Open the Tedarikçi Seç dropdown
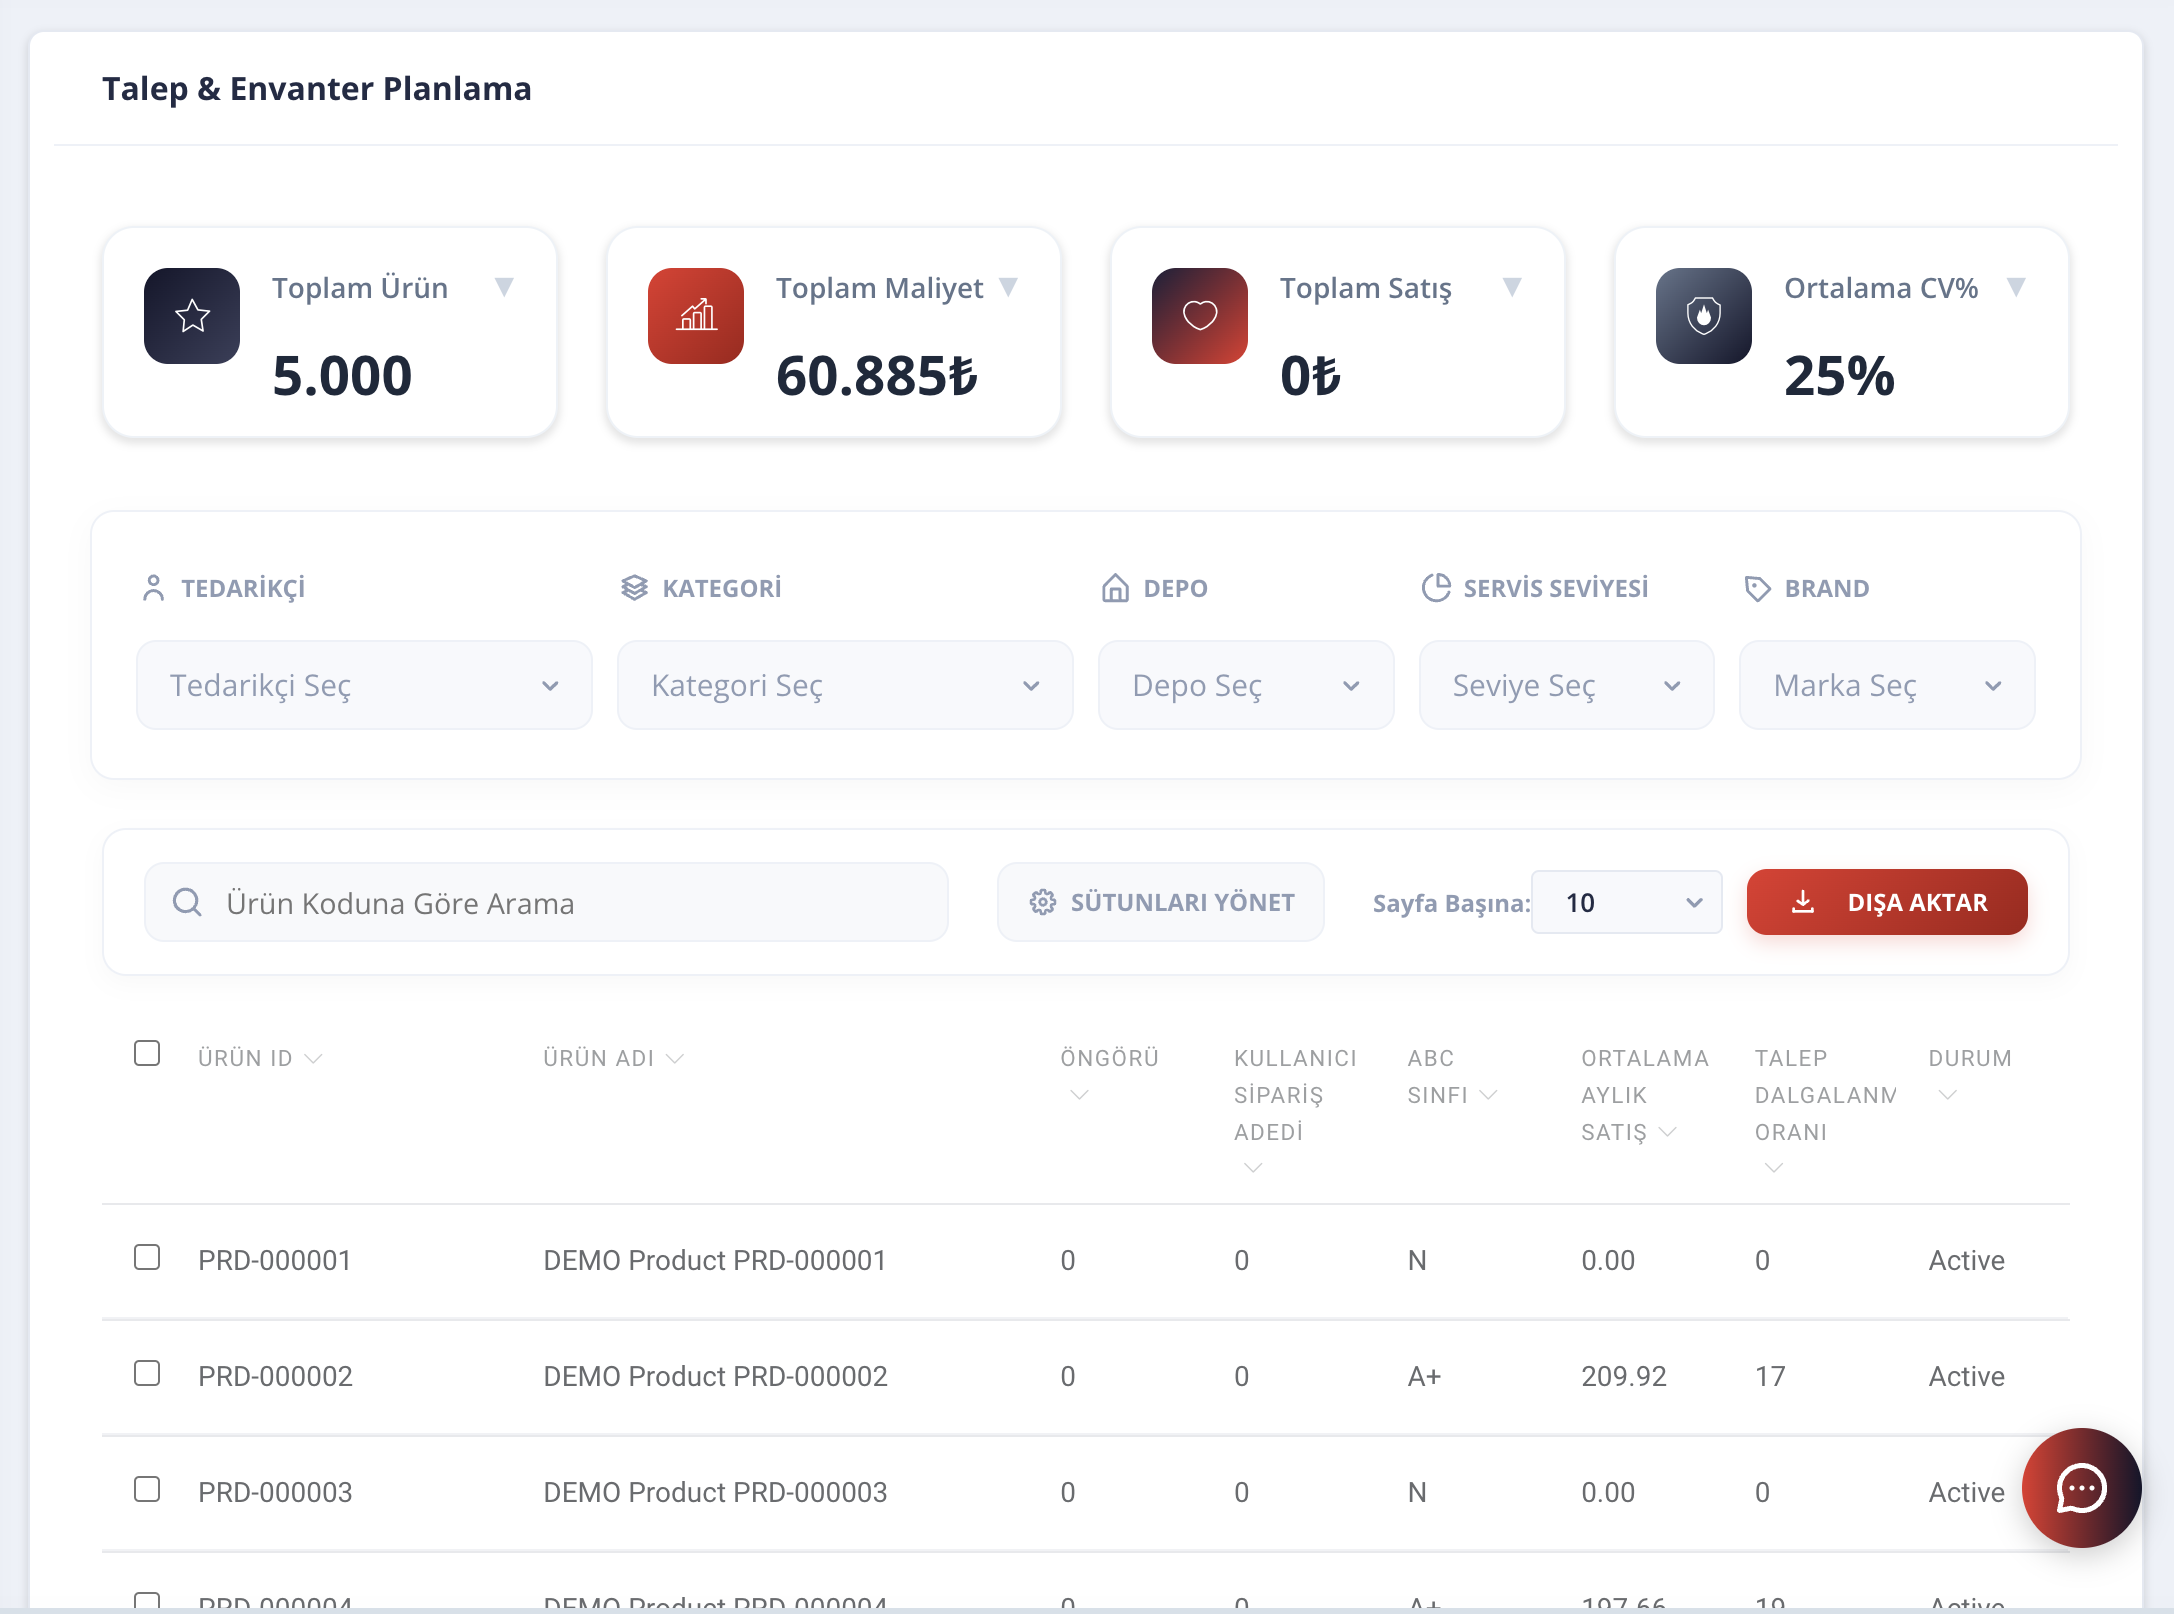The height and width of the screenshot is (1614, 2174). pos(364,686)
